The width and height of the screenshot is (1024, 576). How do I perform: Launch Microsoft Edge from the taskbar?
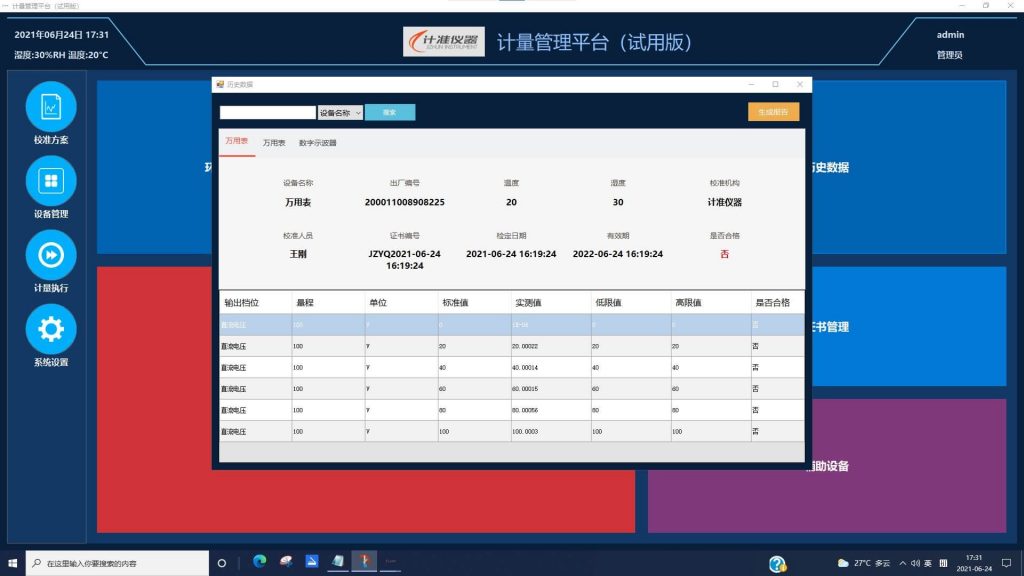(x=260, y=562)
